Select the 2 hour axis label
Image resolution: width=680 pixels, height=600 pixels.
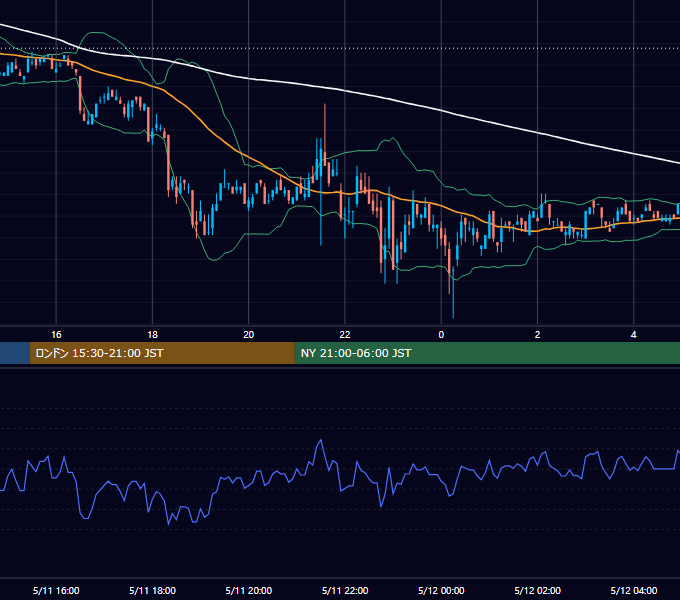537,335
